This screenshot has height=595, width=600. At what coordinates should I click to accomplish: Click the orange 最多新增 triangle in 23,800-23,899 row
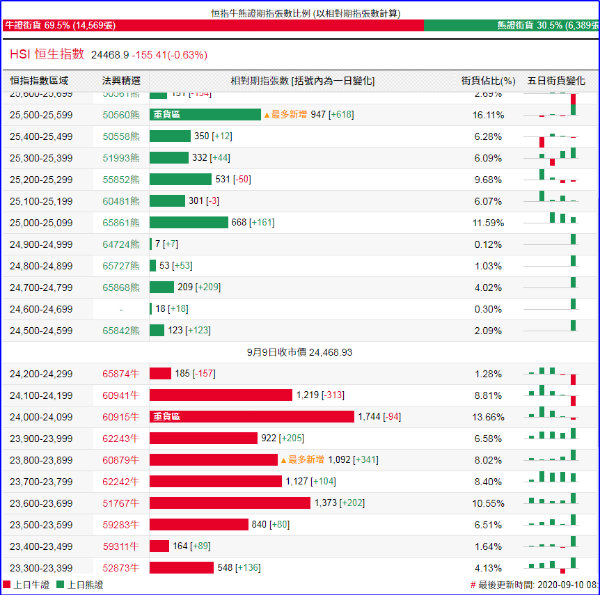coord(284,460)
